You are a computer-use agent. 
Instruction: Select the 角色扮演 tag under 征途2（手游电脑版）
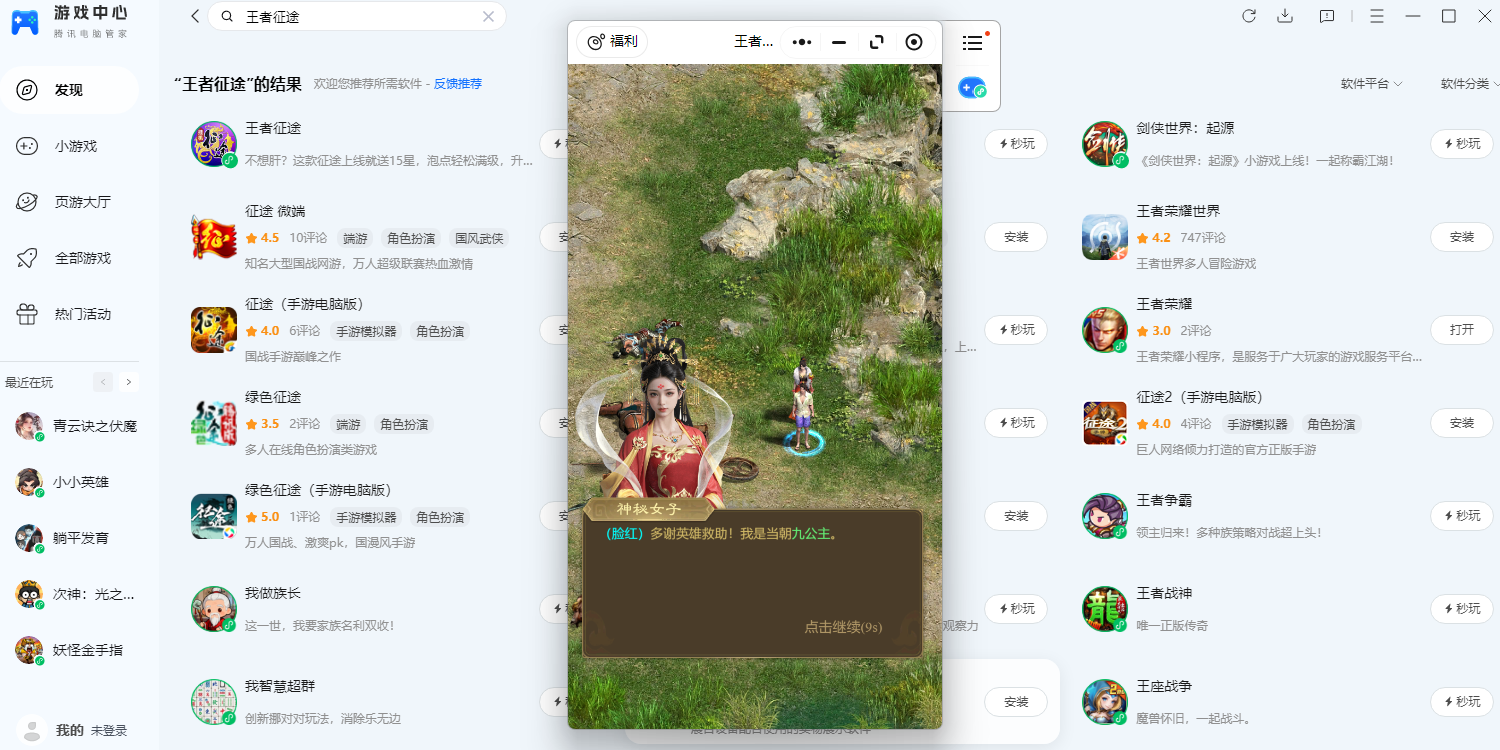(x=1331, y=424)
